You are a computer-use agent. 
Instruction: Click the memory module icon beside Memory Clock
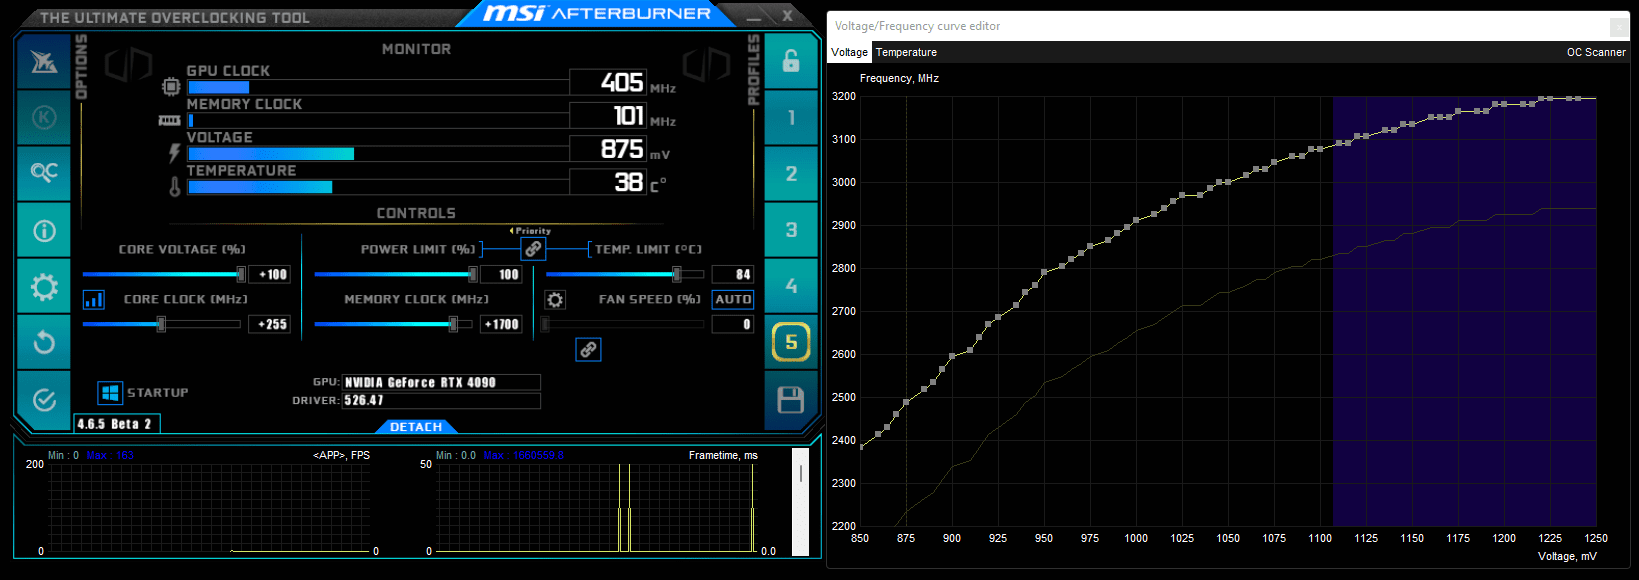[x=170, y=121]
